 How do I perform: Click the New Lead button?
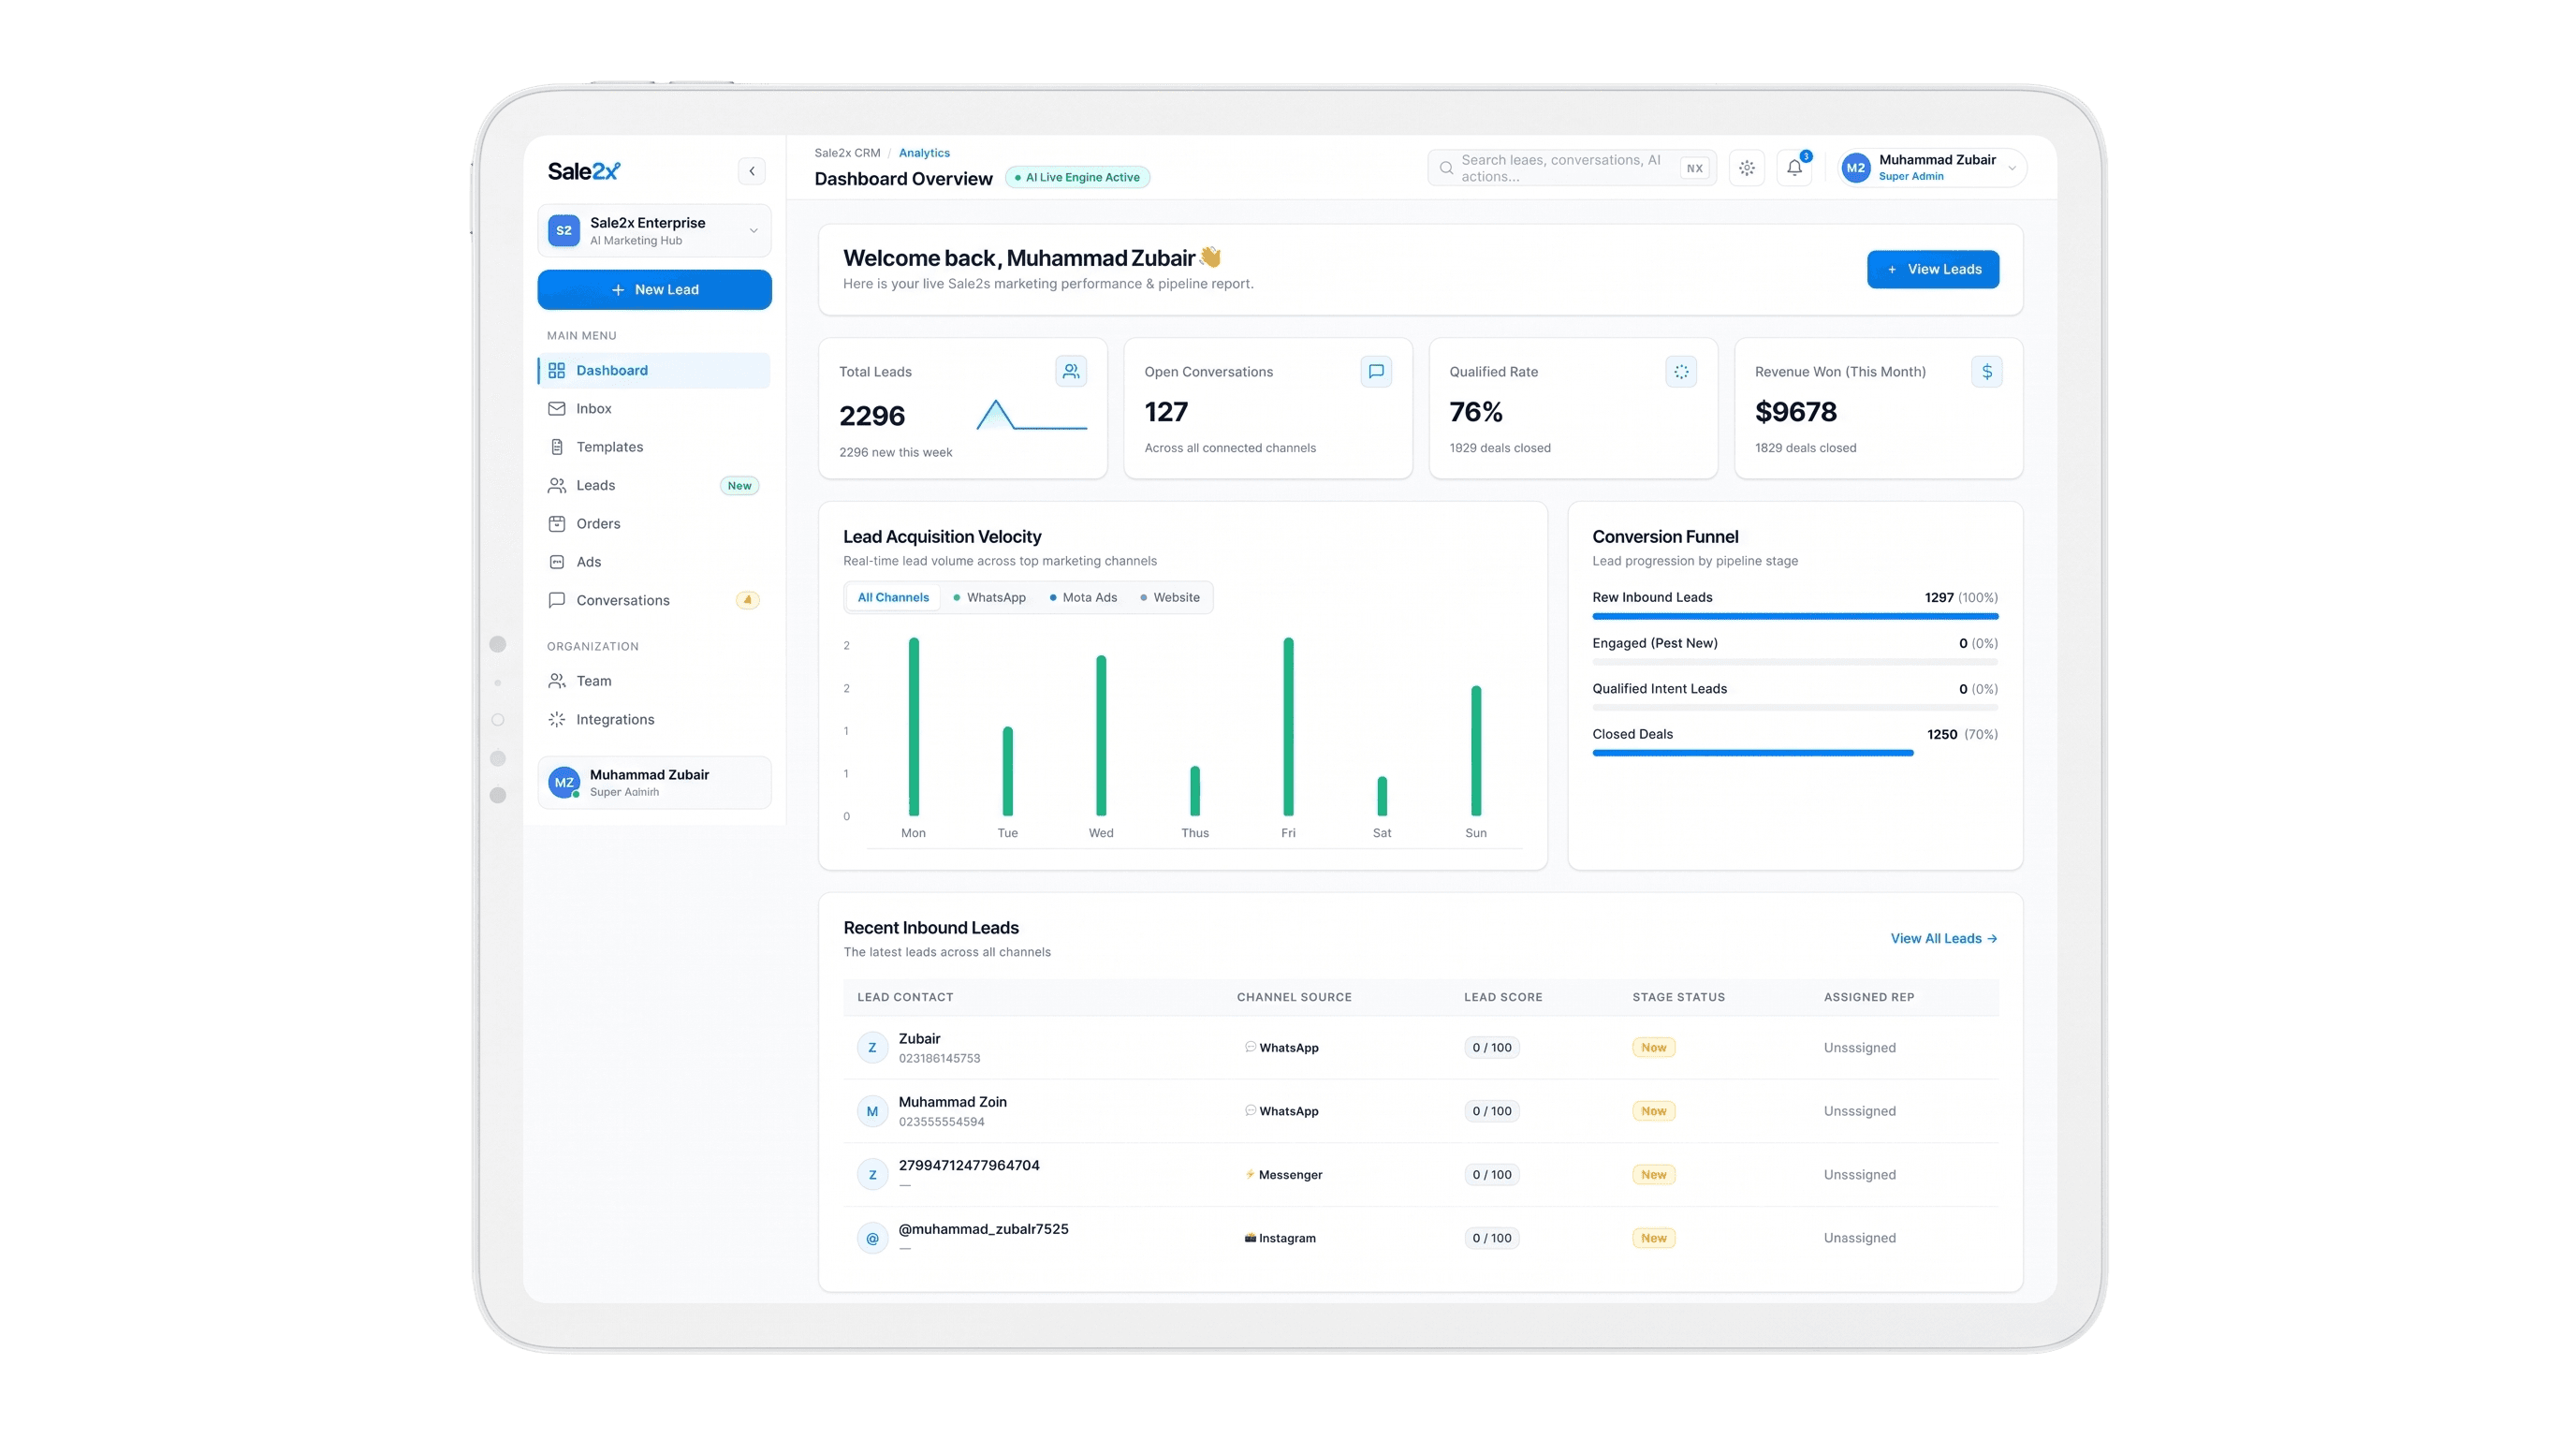[x=654, y=289]
